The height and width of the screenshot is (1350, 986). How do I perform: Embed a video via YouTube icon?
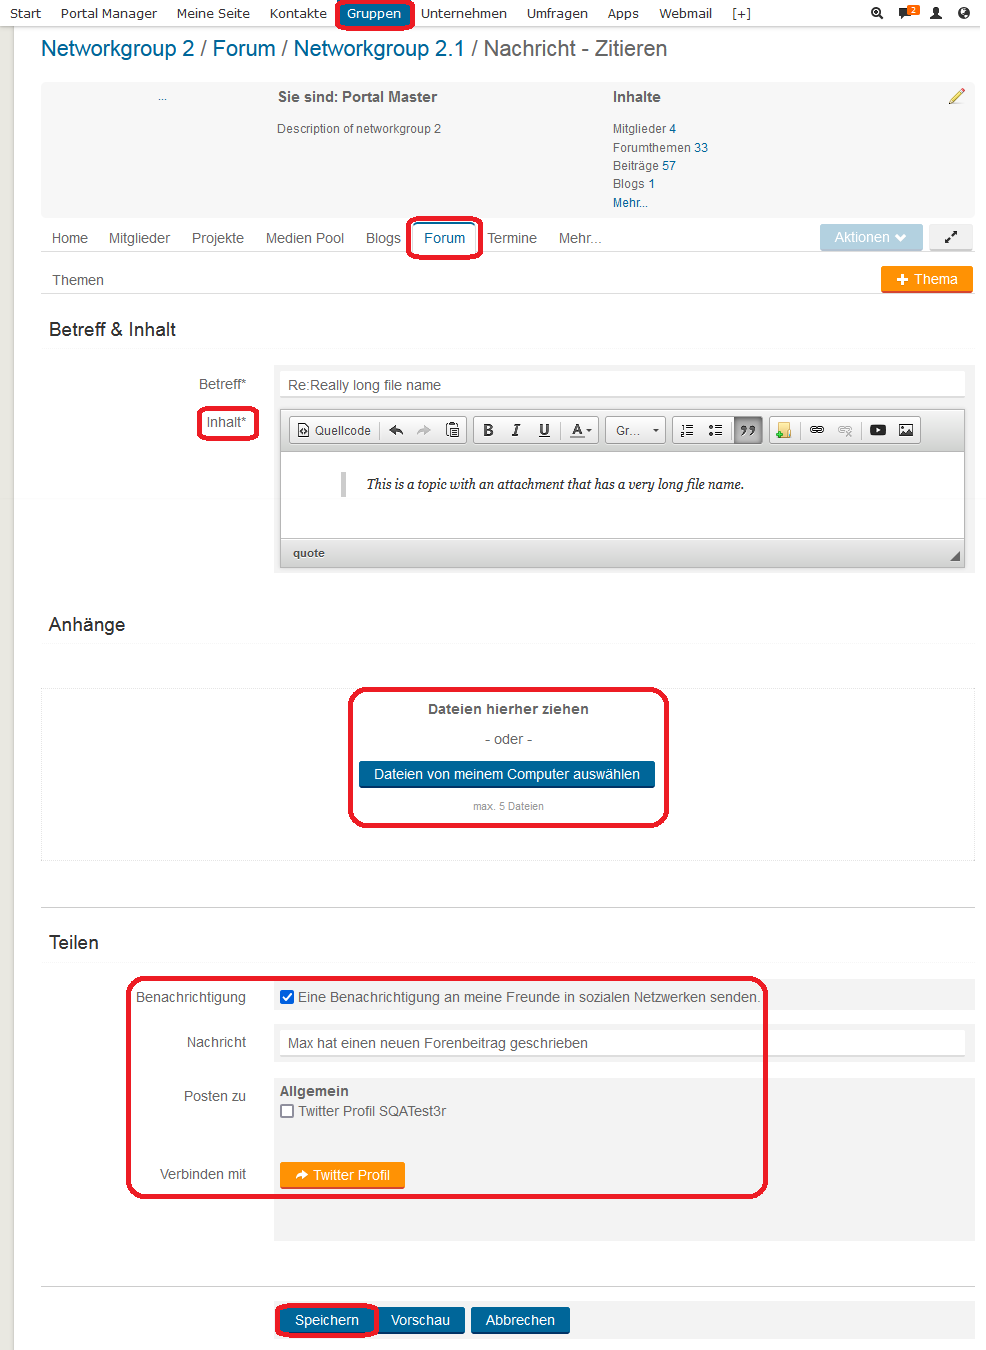pos(878,430)
